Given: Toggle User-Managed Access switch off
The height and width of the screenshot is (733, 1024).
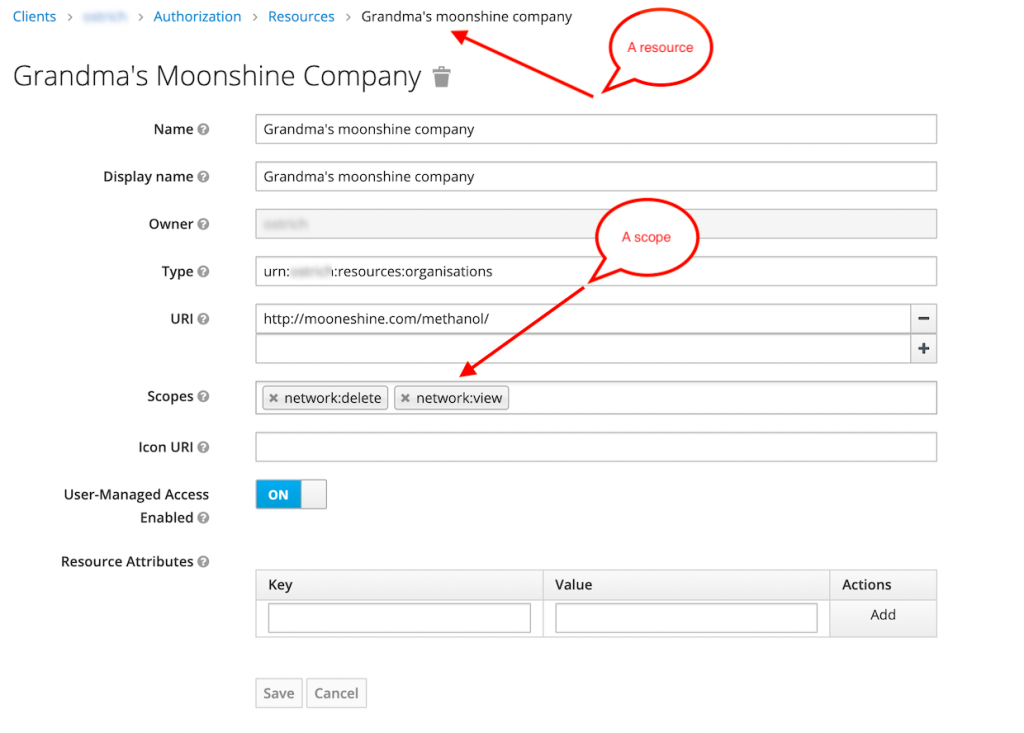Looking at the screenshot, I should 291,495.
